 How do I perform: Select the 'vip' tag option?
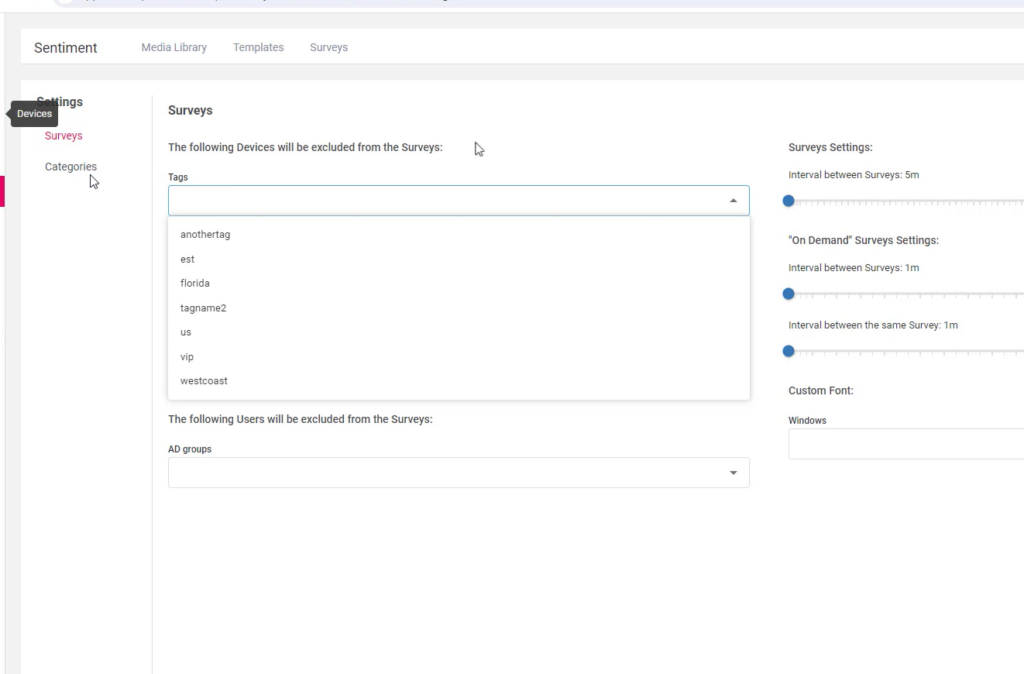click(187, 357)
